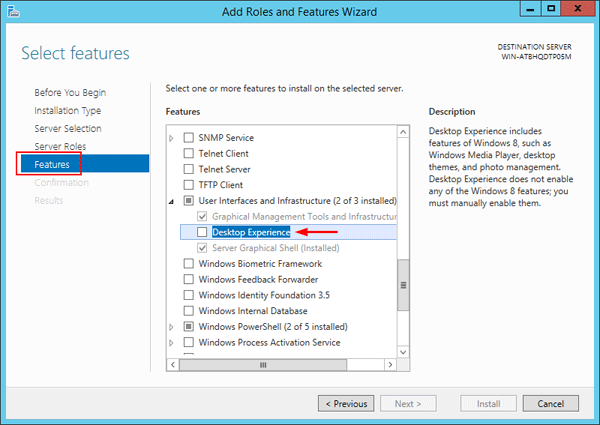Tick the Windows Biometric Framework checkbox
The image size is (600, 425).
(188, 264)
